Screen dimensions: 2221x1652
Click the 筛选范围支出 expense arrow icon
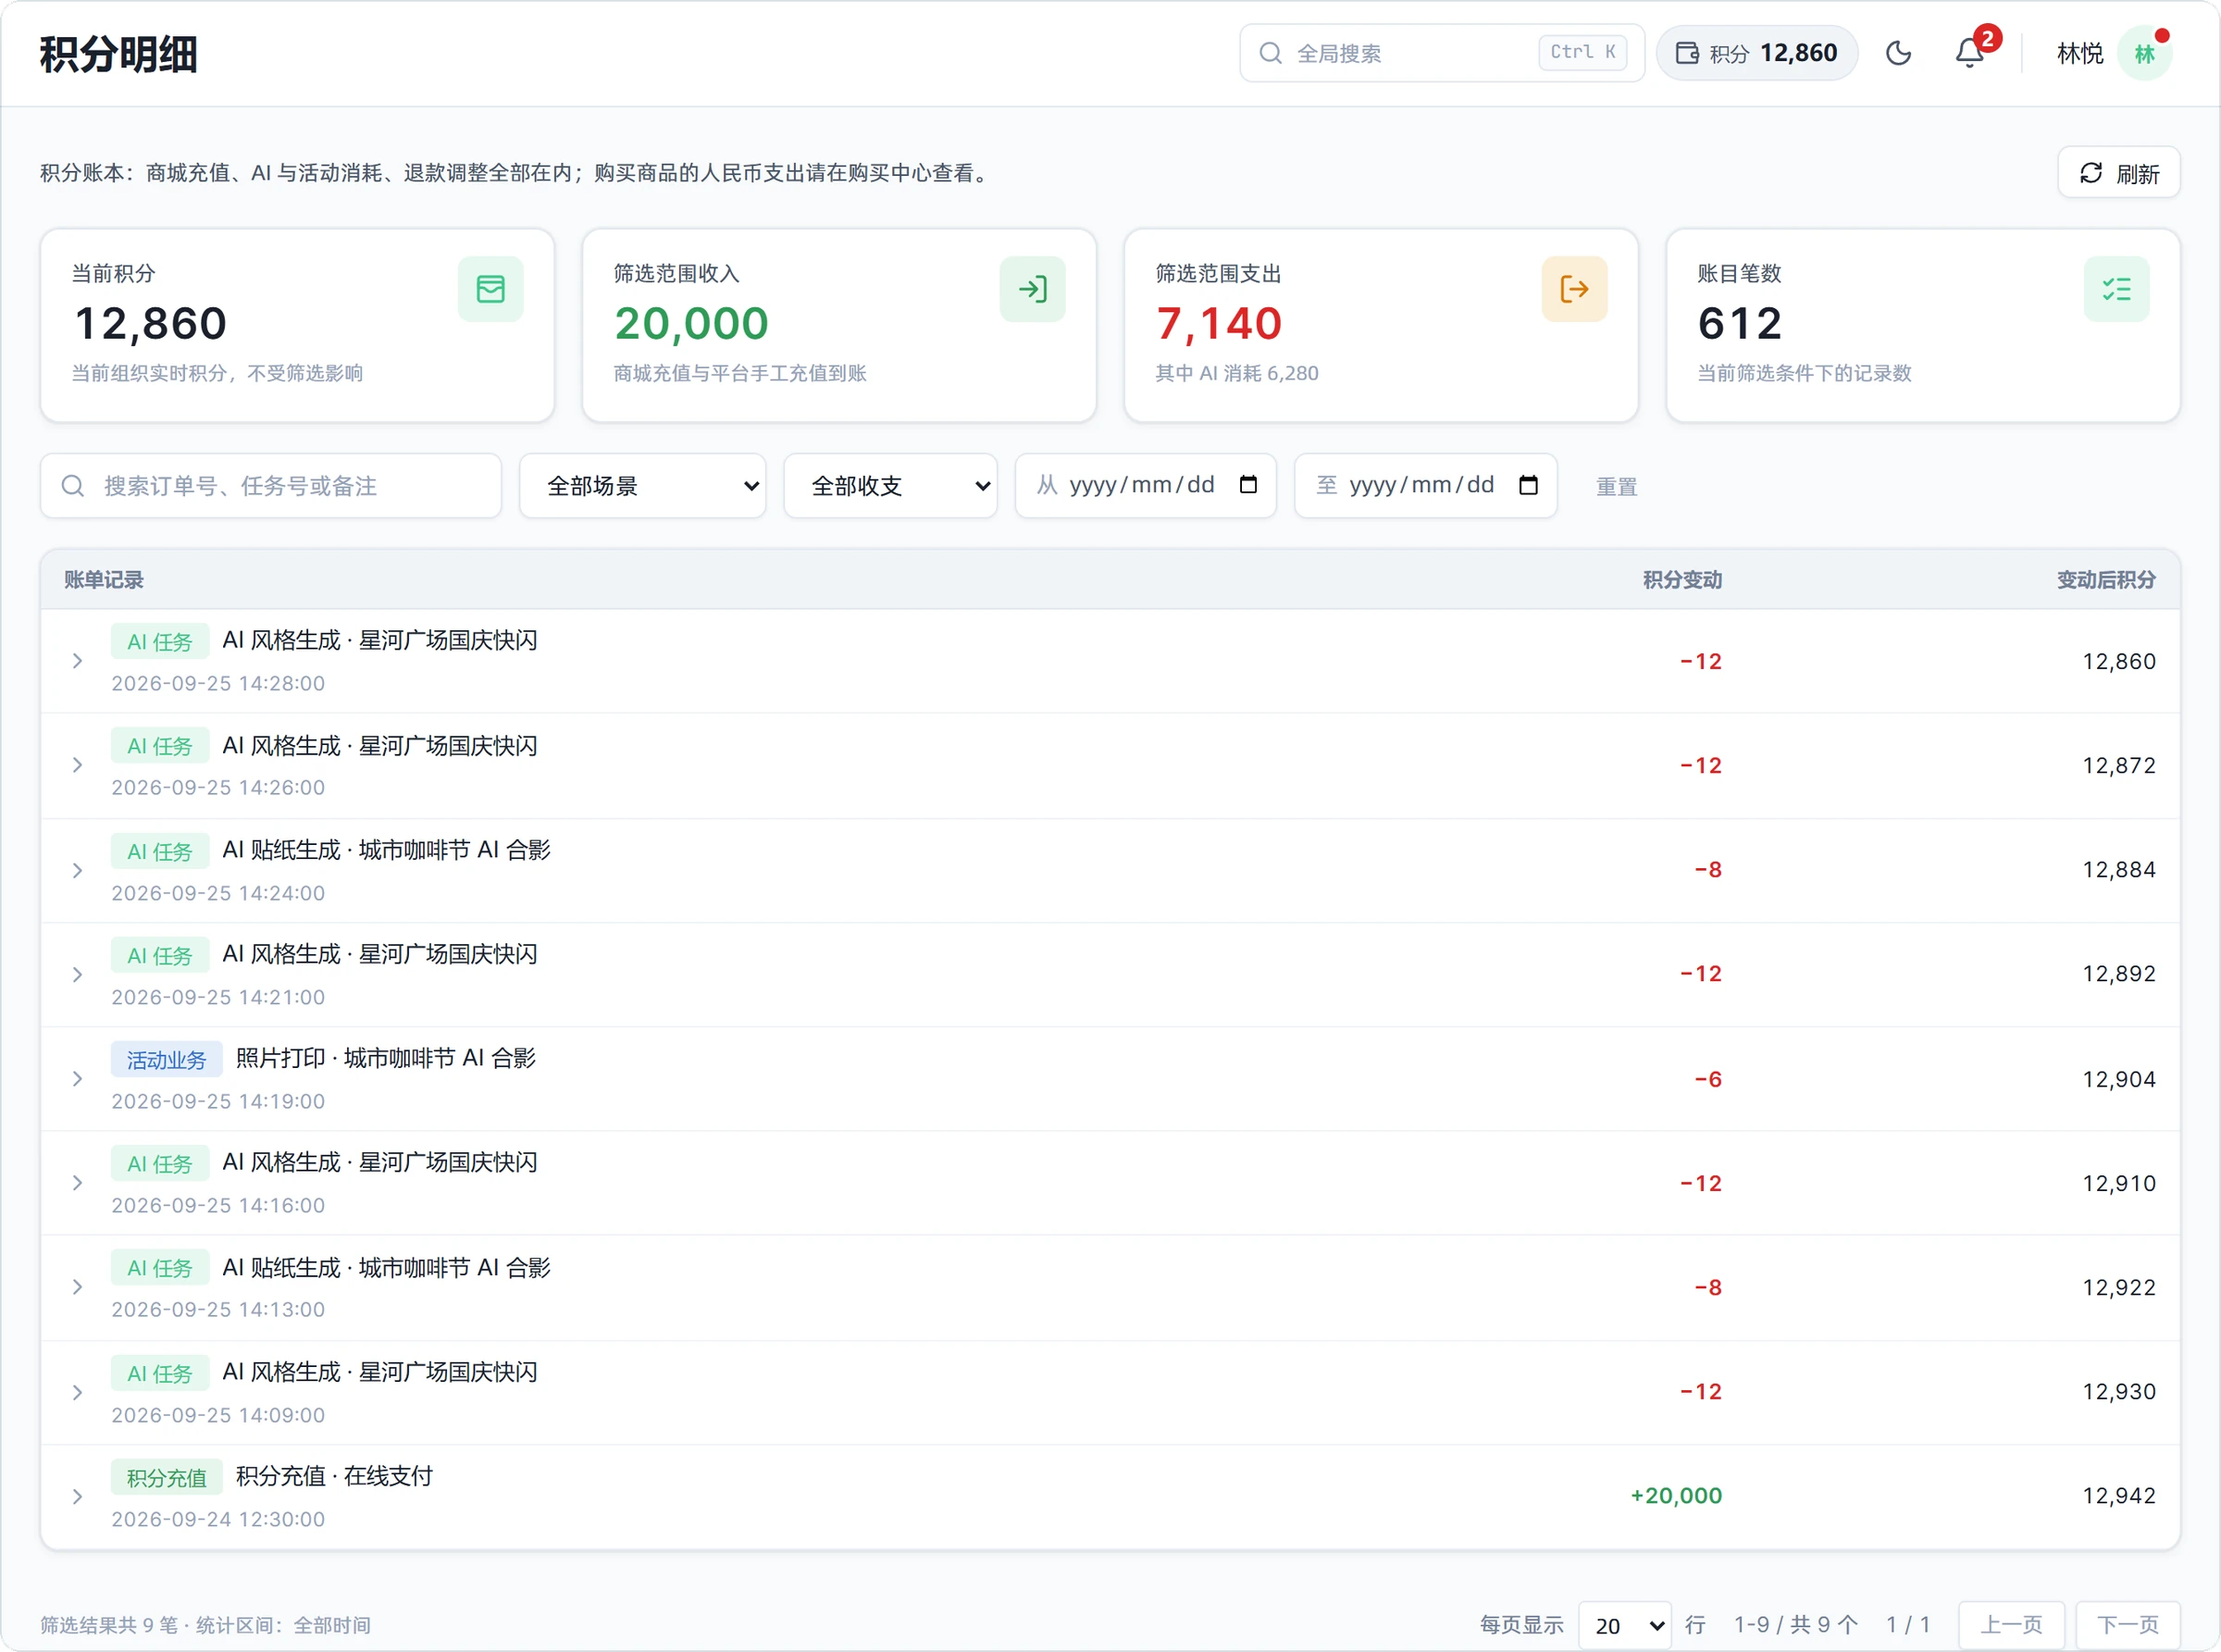click(x=1574, y=289)
